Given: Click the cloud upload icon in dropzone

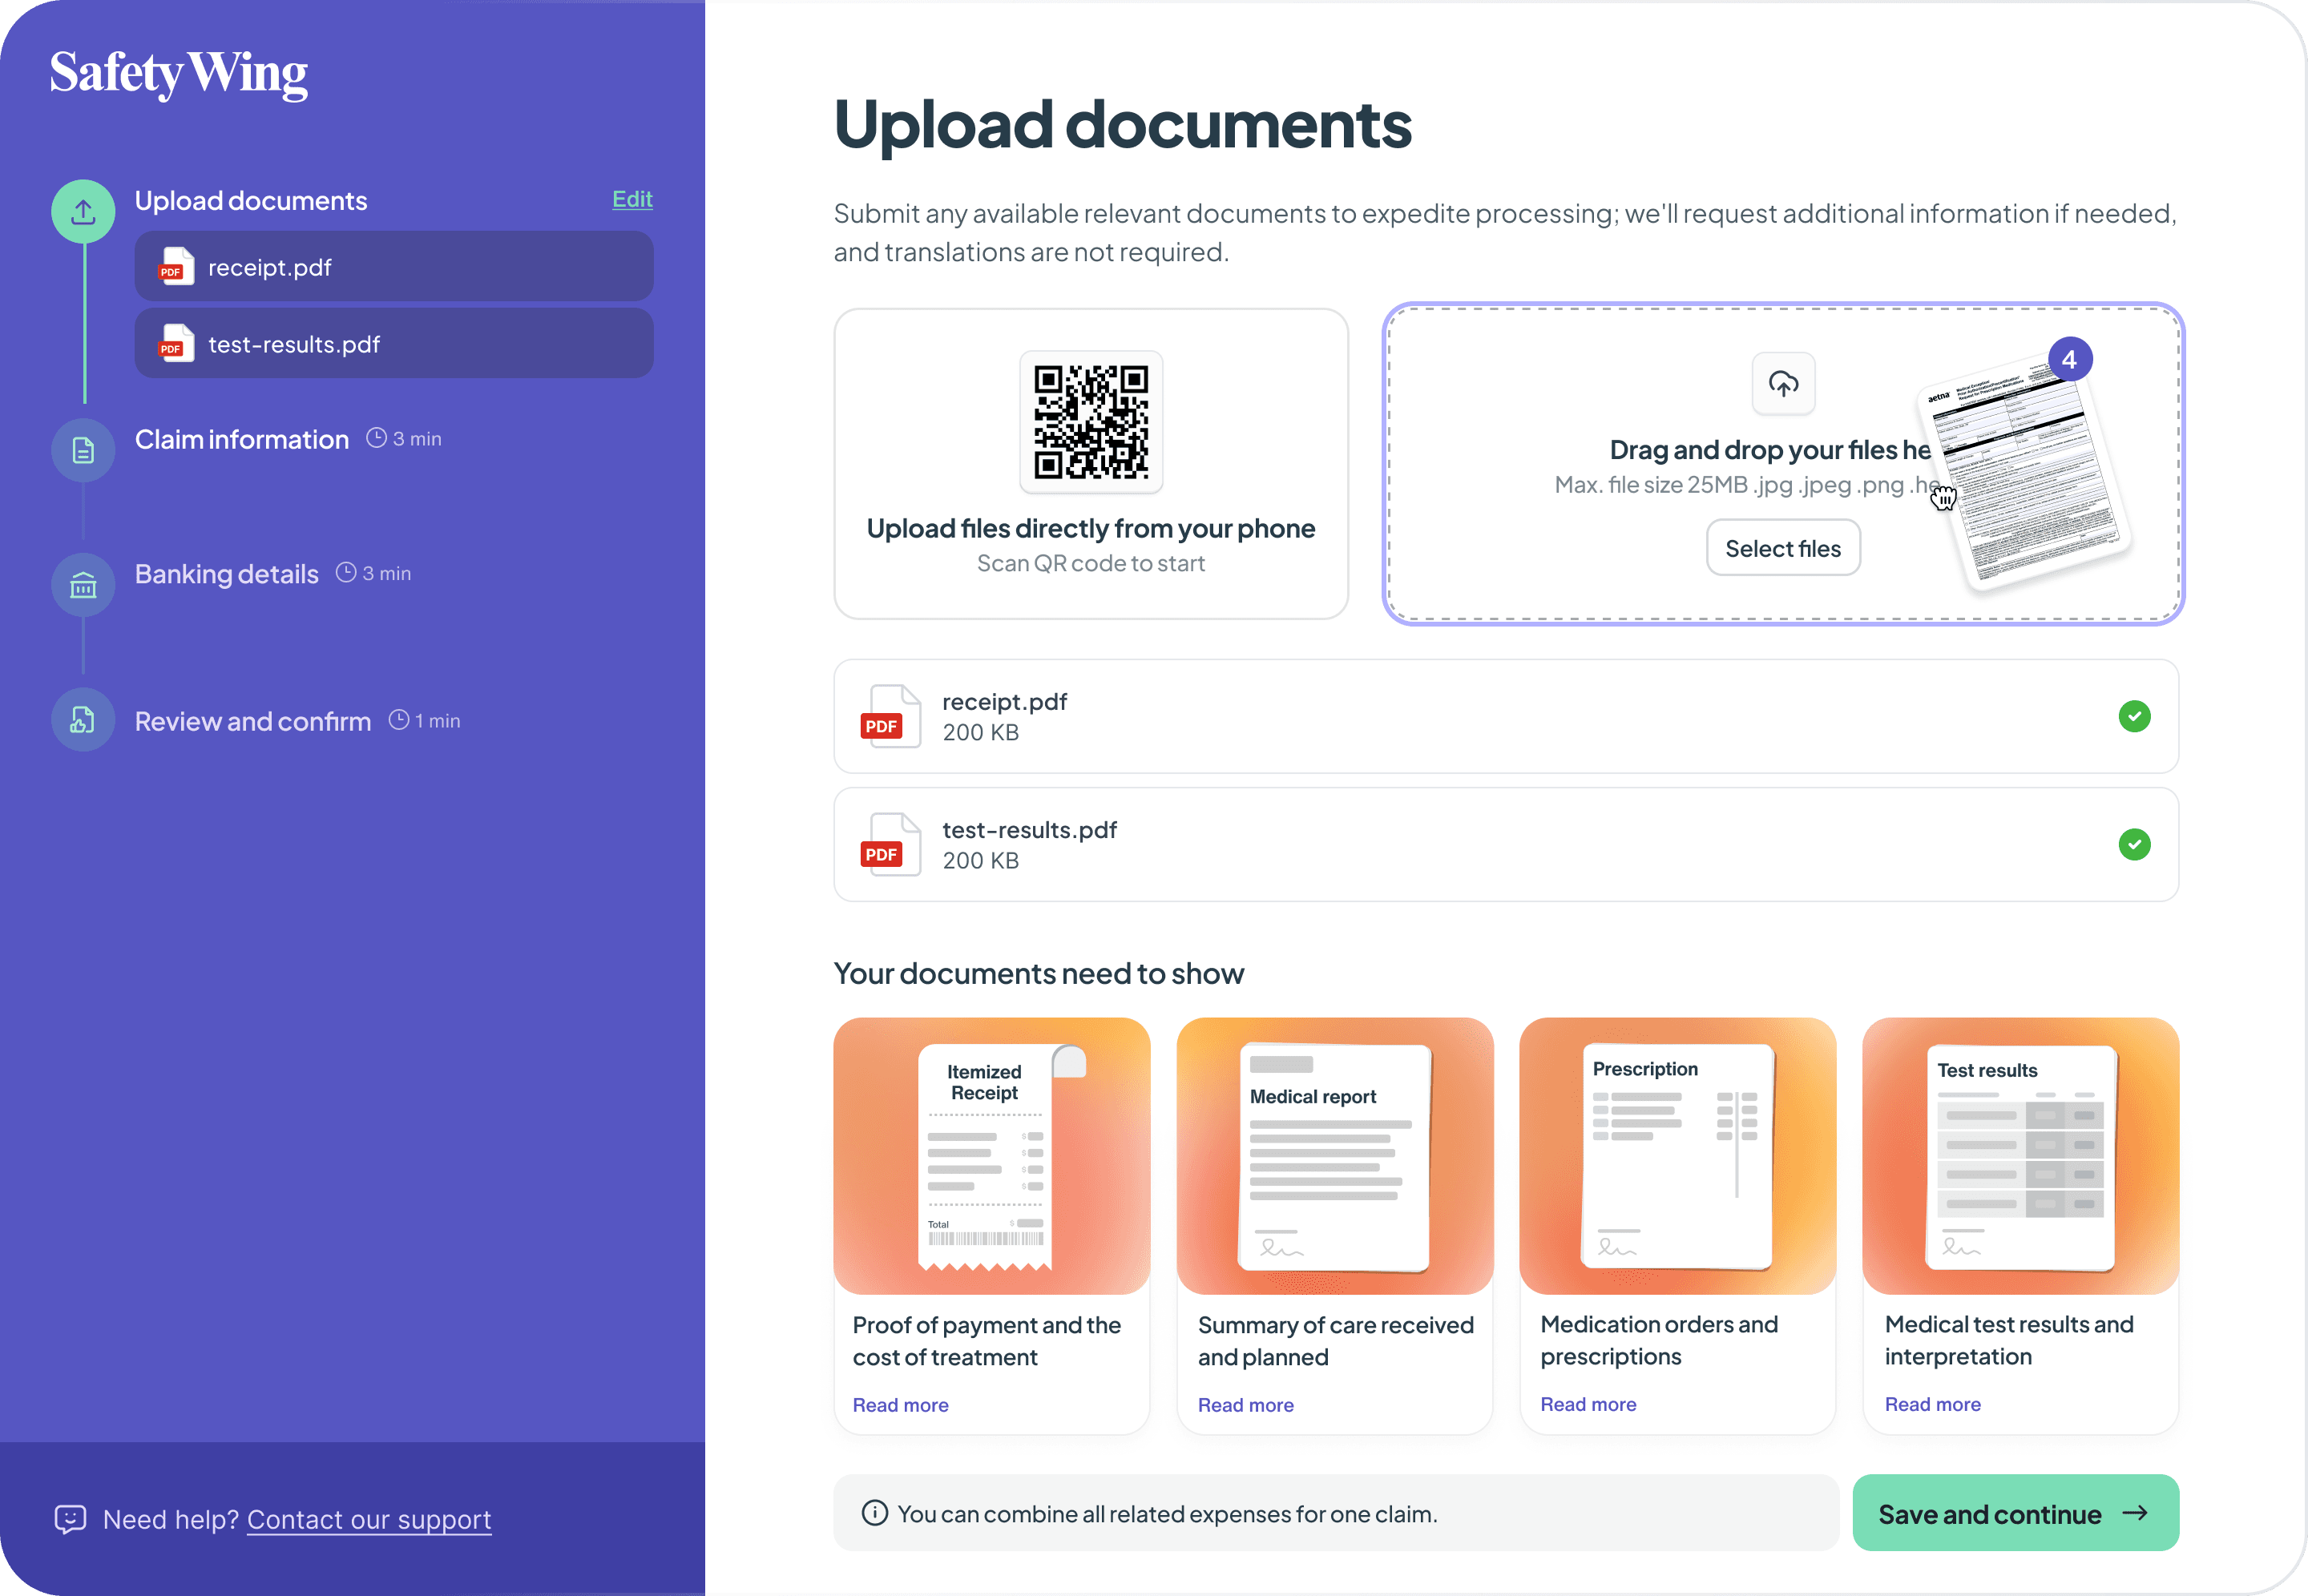Looking at the screenshot, I should [x=1783, y=383].
